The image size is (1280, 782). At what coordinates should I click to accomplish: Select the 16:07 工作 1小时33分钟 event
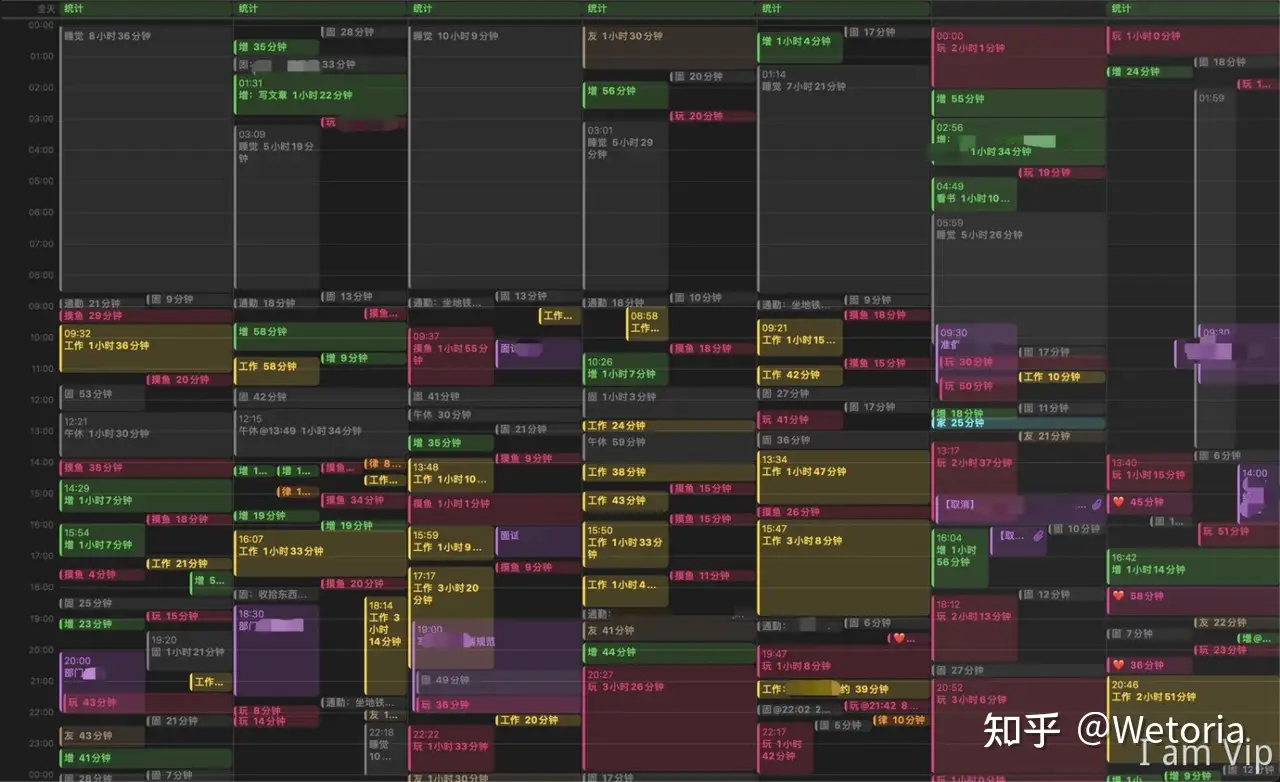tap(321, 553)
